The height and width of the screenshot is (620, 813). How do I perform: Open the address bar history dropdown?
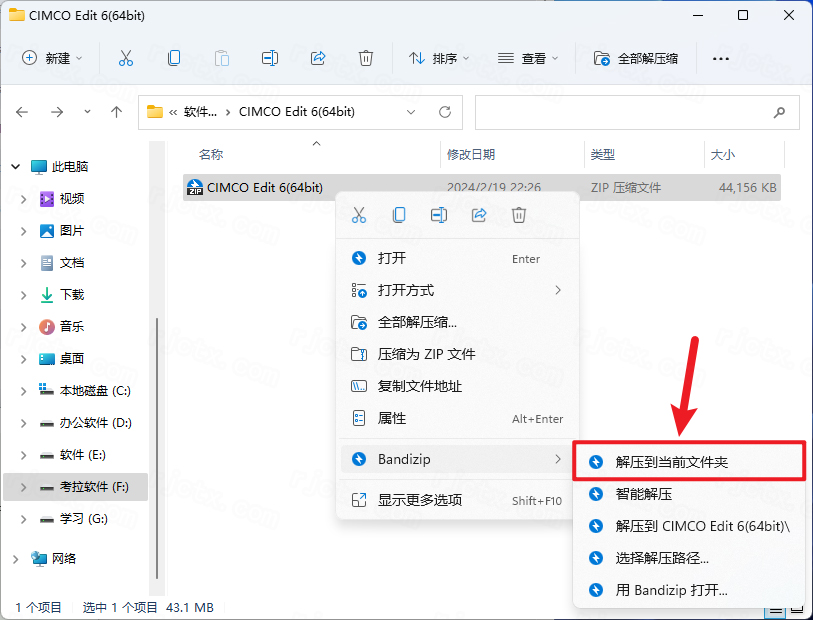pyautogui.click(x=411, y=112)
